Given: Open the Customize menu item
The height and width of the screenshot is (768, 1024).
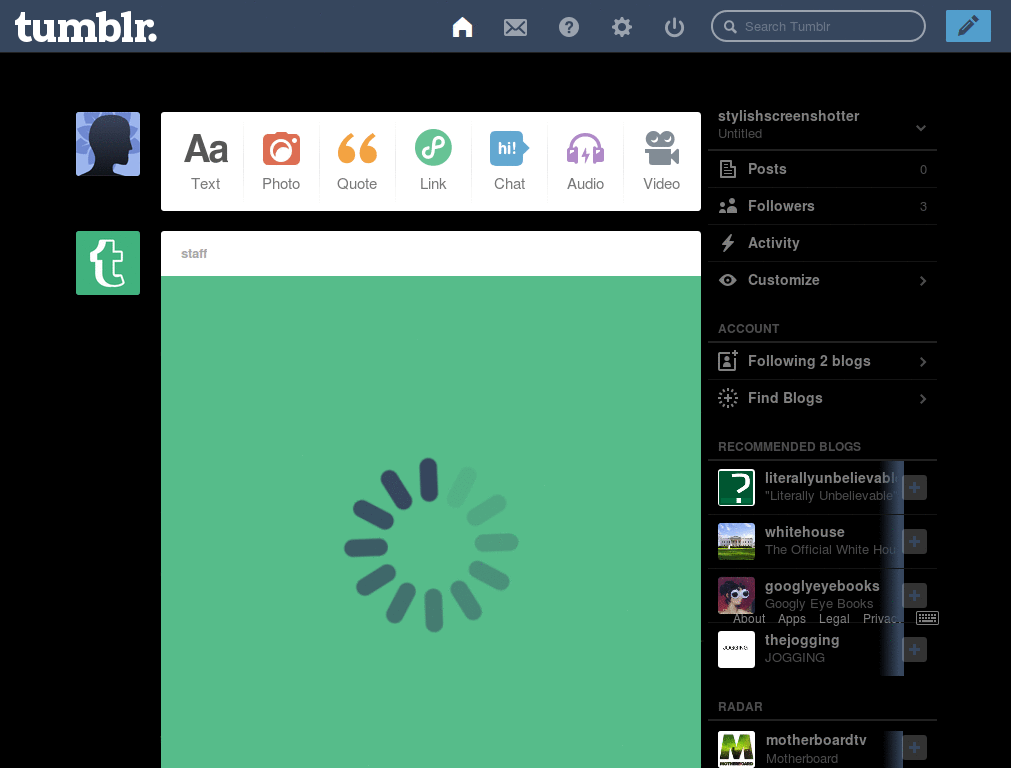Looking at the screenshot, I should click(822, 280).
